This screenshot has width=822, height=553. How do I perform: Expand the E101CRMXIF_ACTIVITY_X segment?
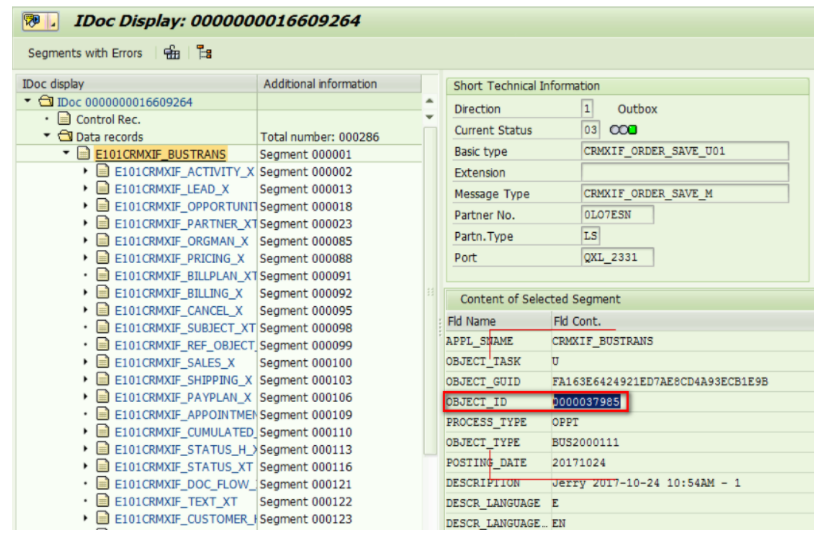point(85,171)
